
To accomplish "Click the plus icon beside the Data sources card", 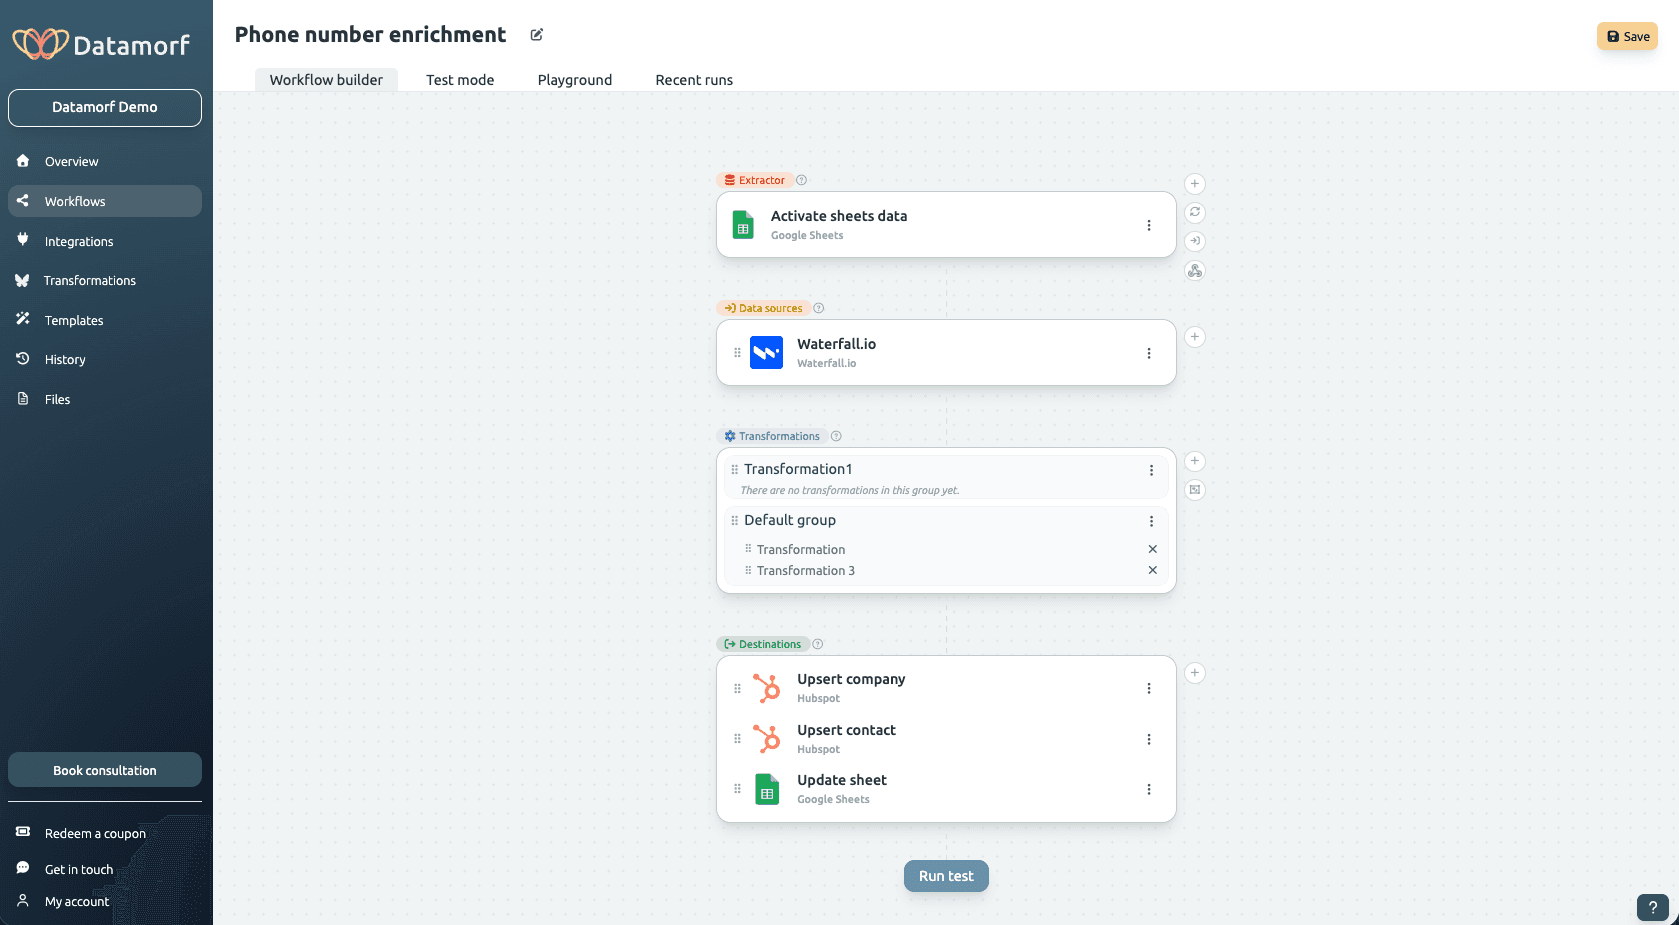I will pyautogui.click(x=1194, y=337).
